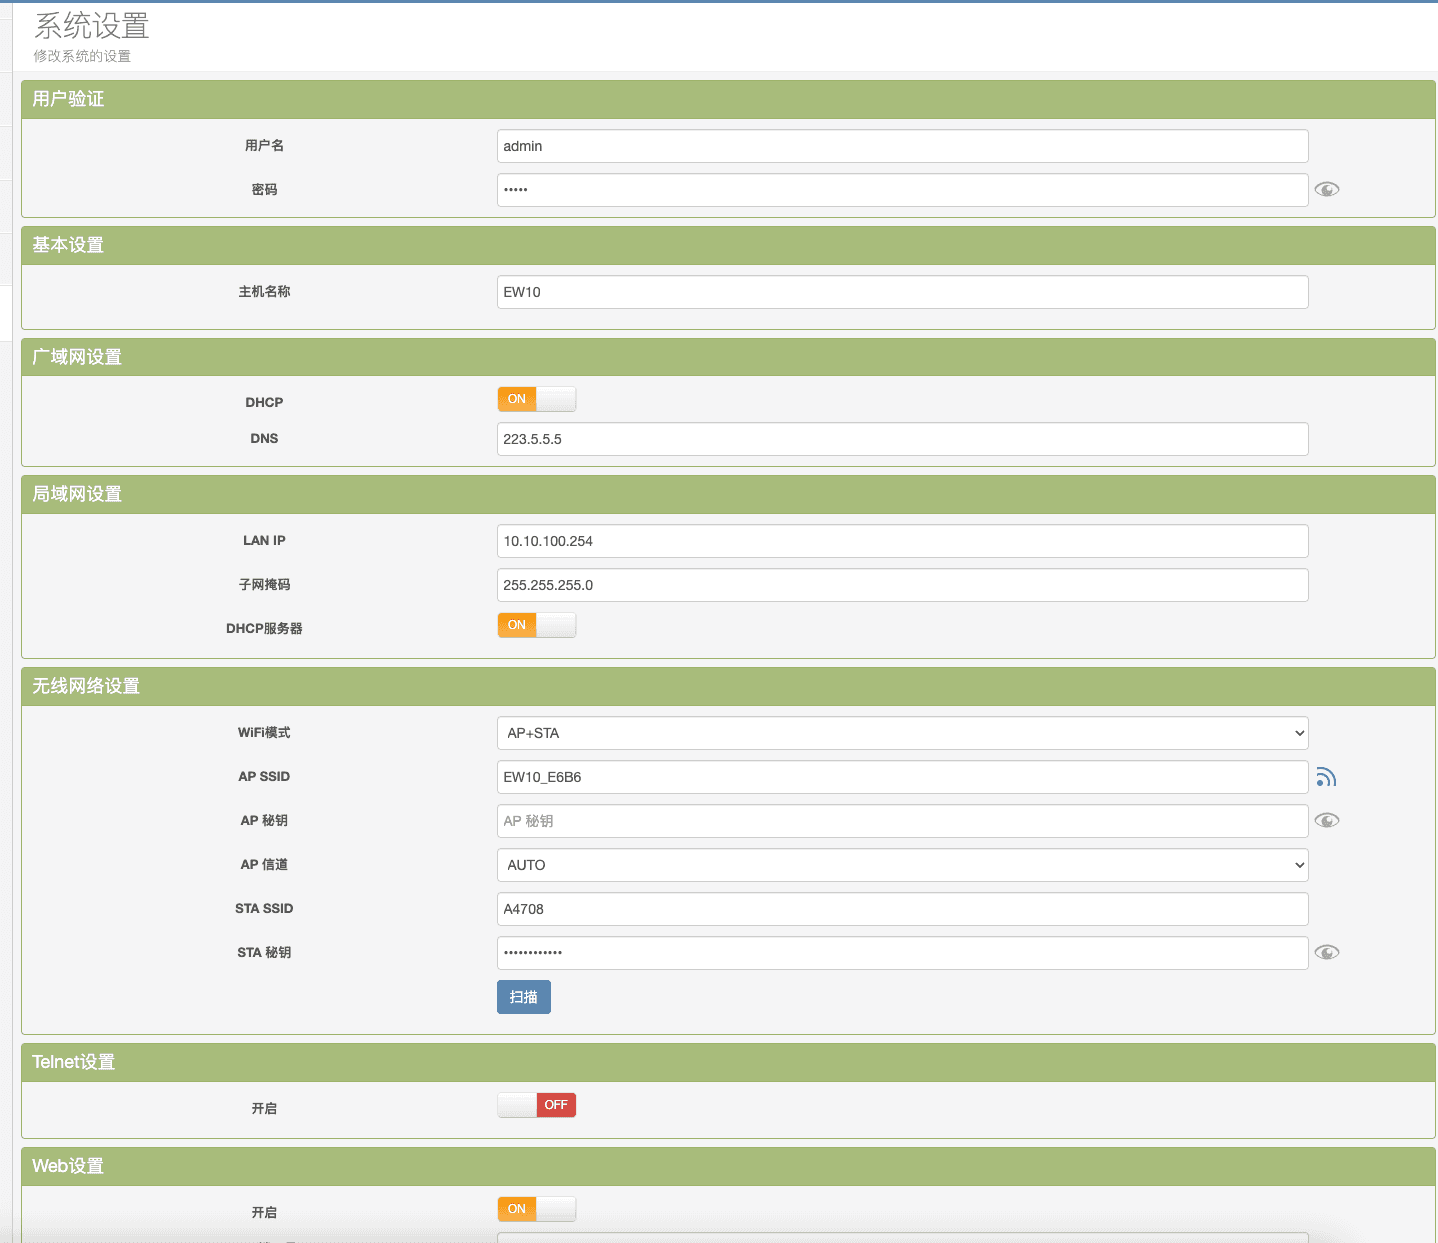Click the LAN IP address field
This screenshot has height=1243, width=1438.
click(x=902, y=541)
